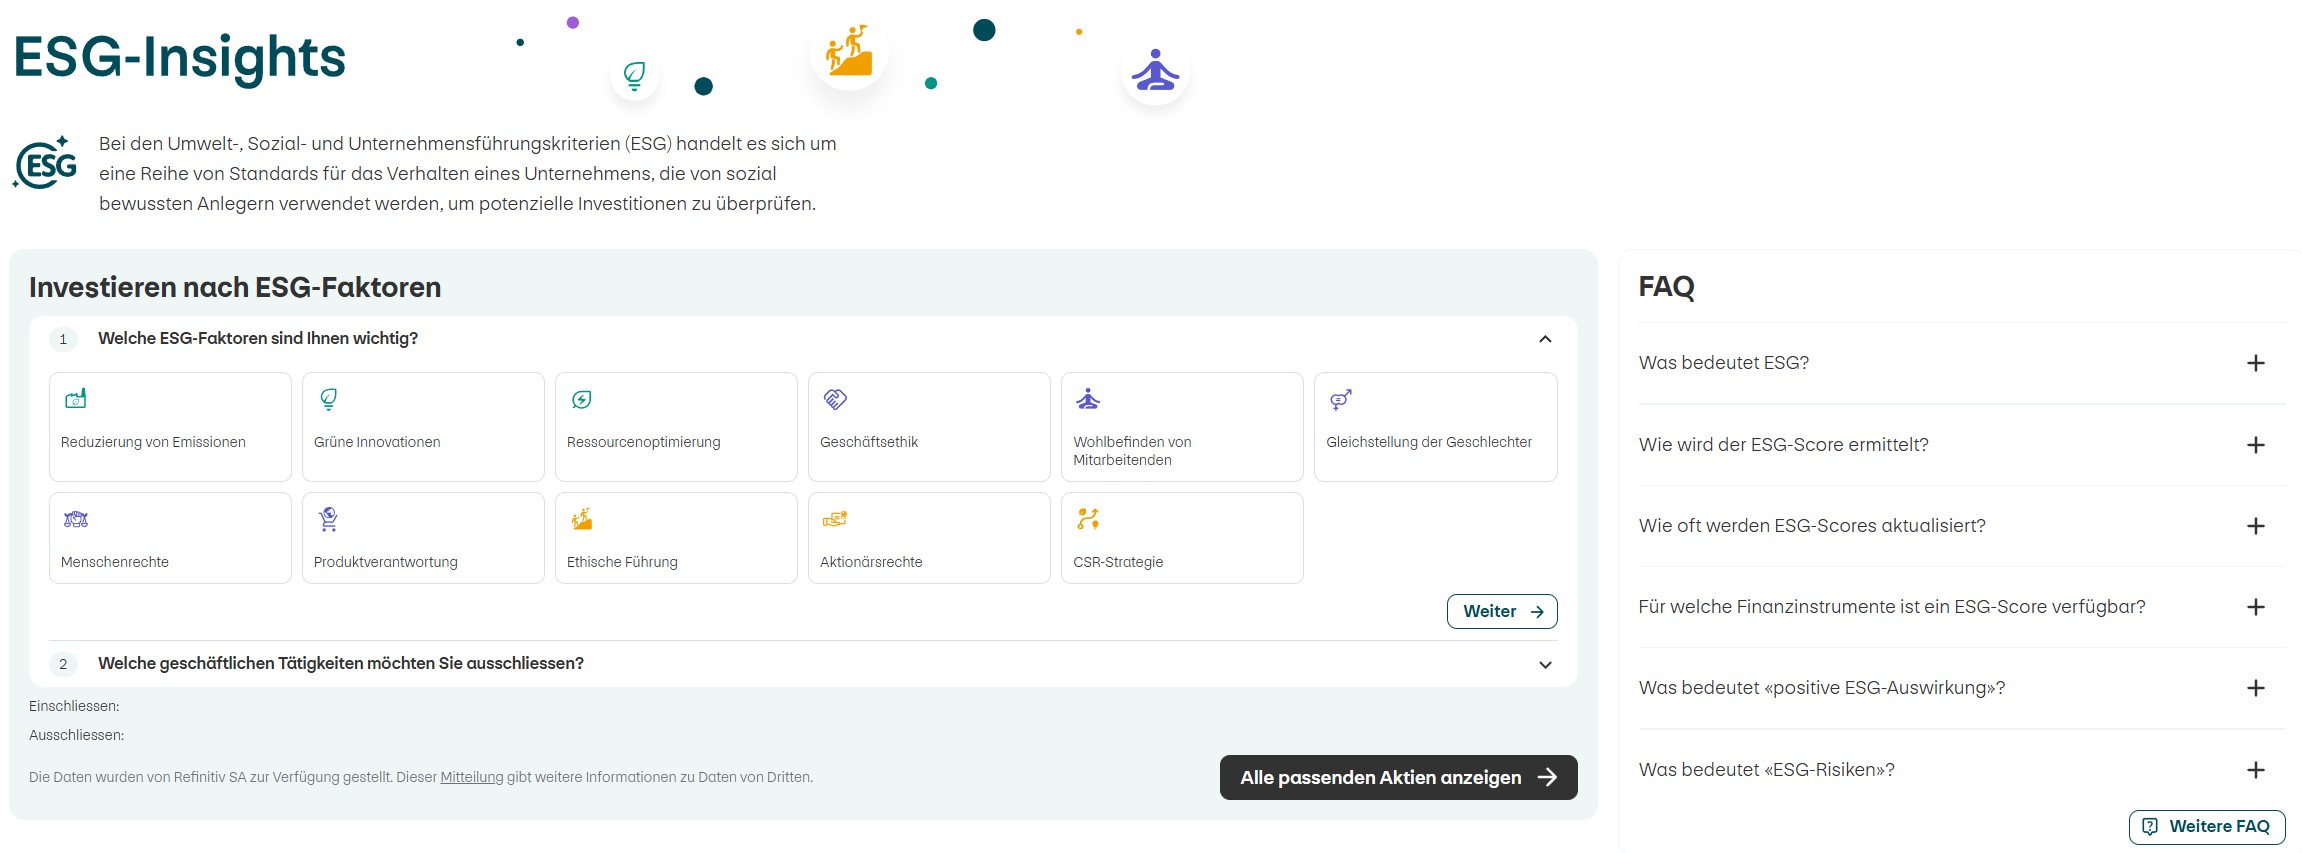Collapse the ESG-Faktoren question section
Screen dimensions: 2302x853
pos(1544,339)
